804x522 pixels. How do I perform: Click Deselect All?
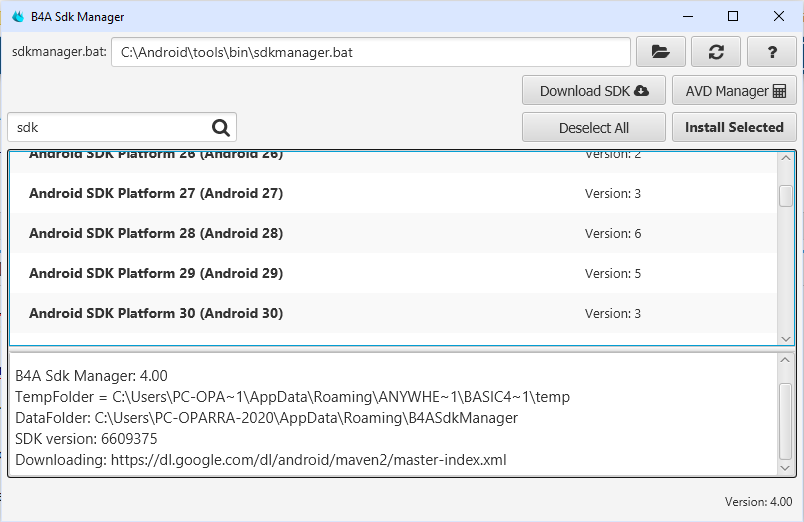click(x=594, y=127)
